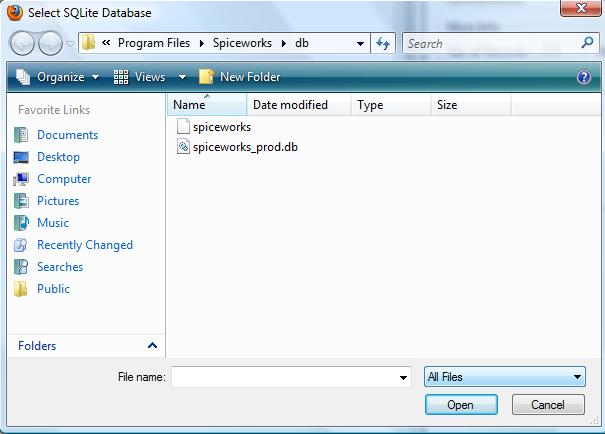
Task: Sort by Date modified column header
Action: coord(299,105)
